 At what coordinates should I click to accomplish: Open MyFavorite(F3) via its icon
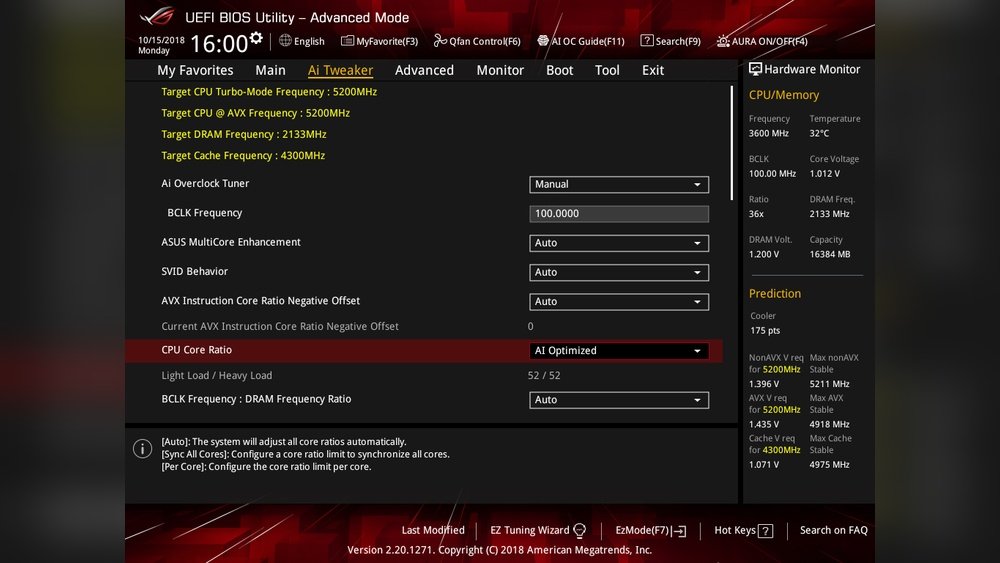tap(347, 41)
